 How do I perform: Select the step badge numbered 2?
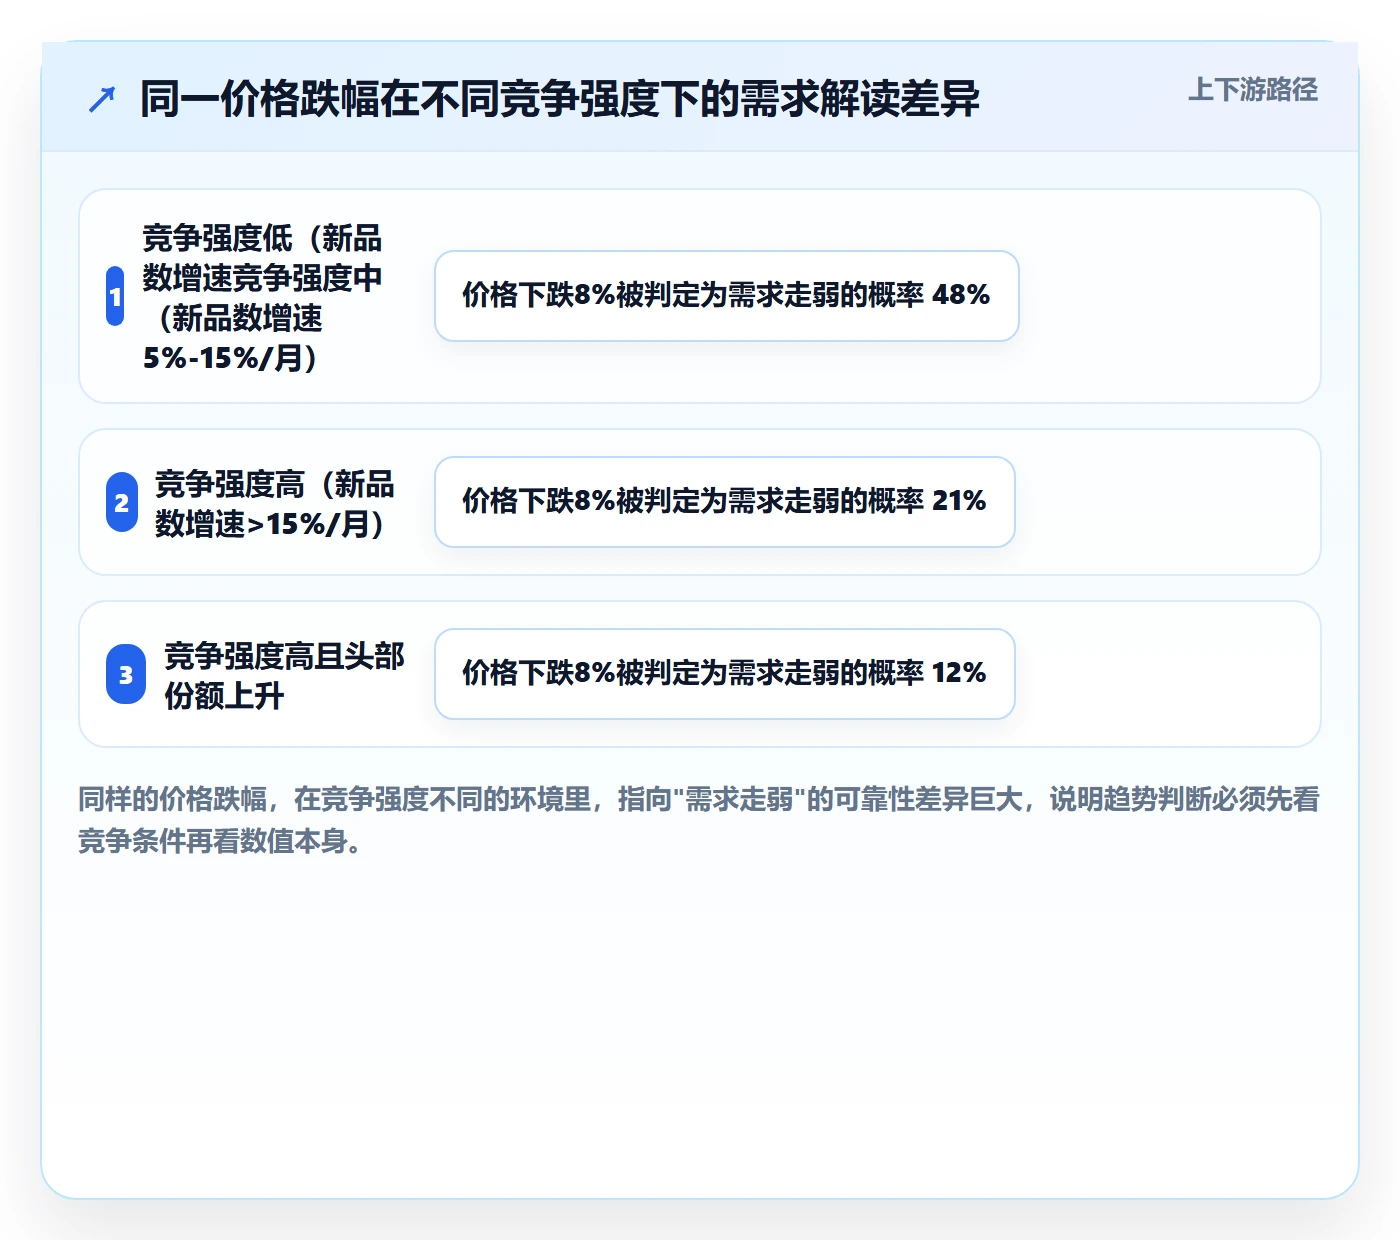click(122, 502)
